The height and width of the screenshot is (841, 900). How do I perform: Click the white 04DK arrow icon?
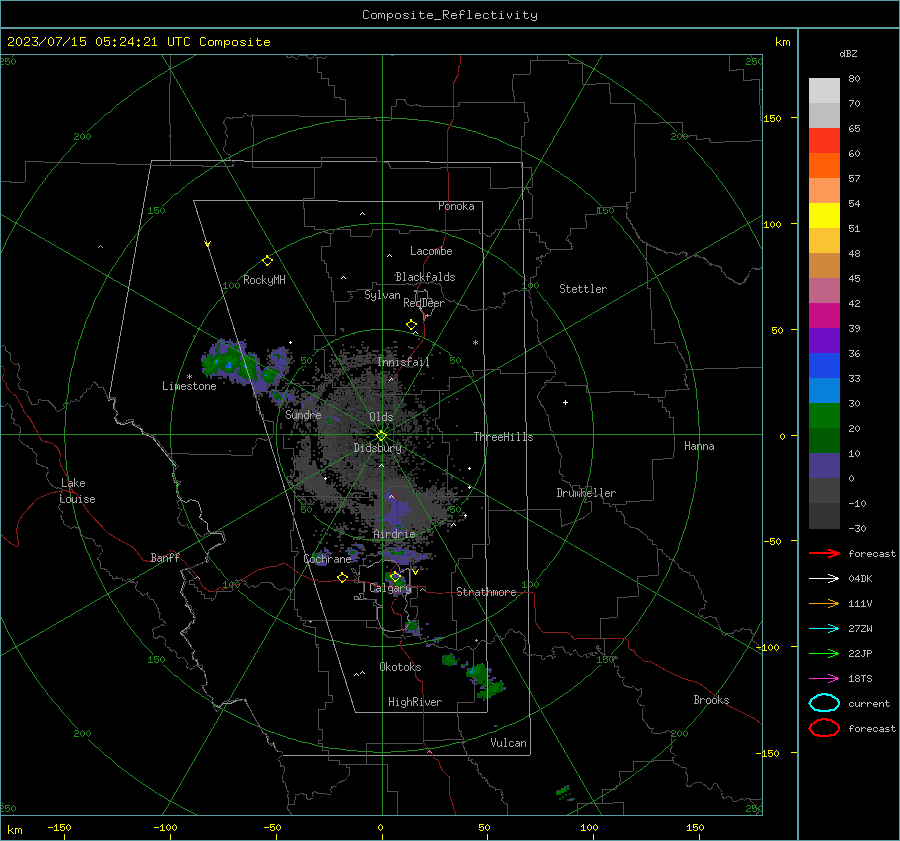[824, 578]
